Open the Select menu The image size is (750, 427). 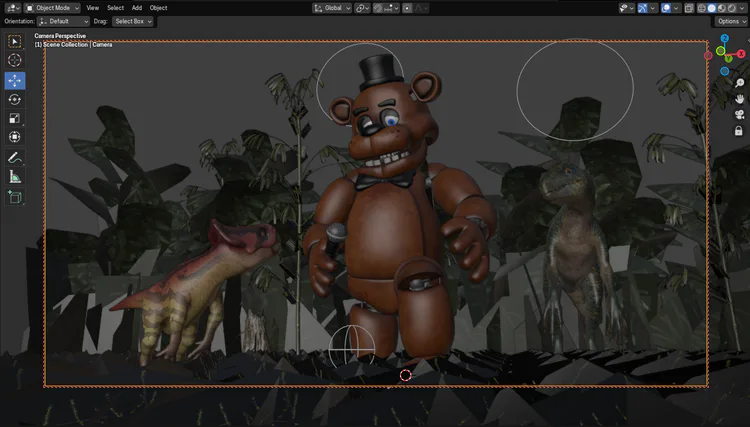point(115,8)
